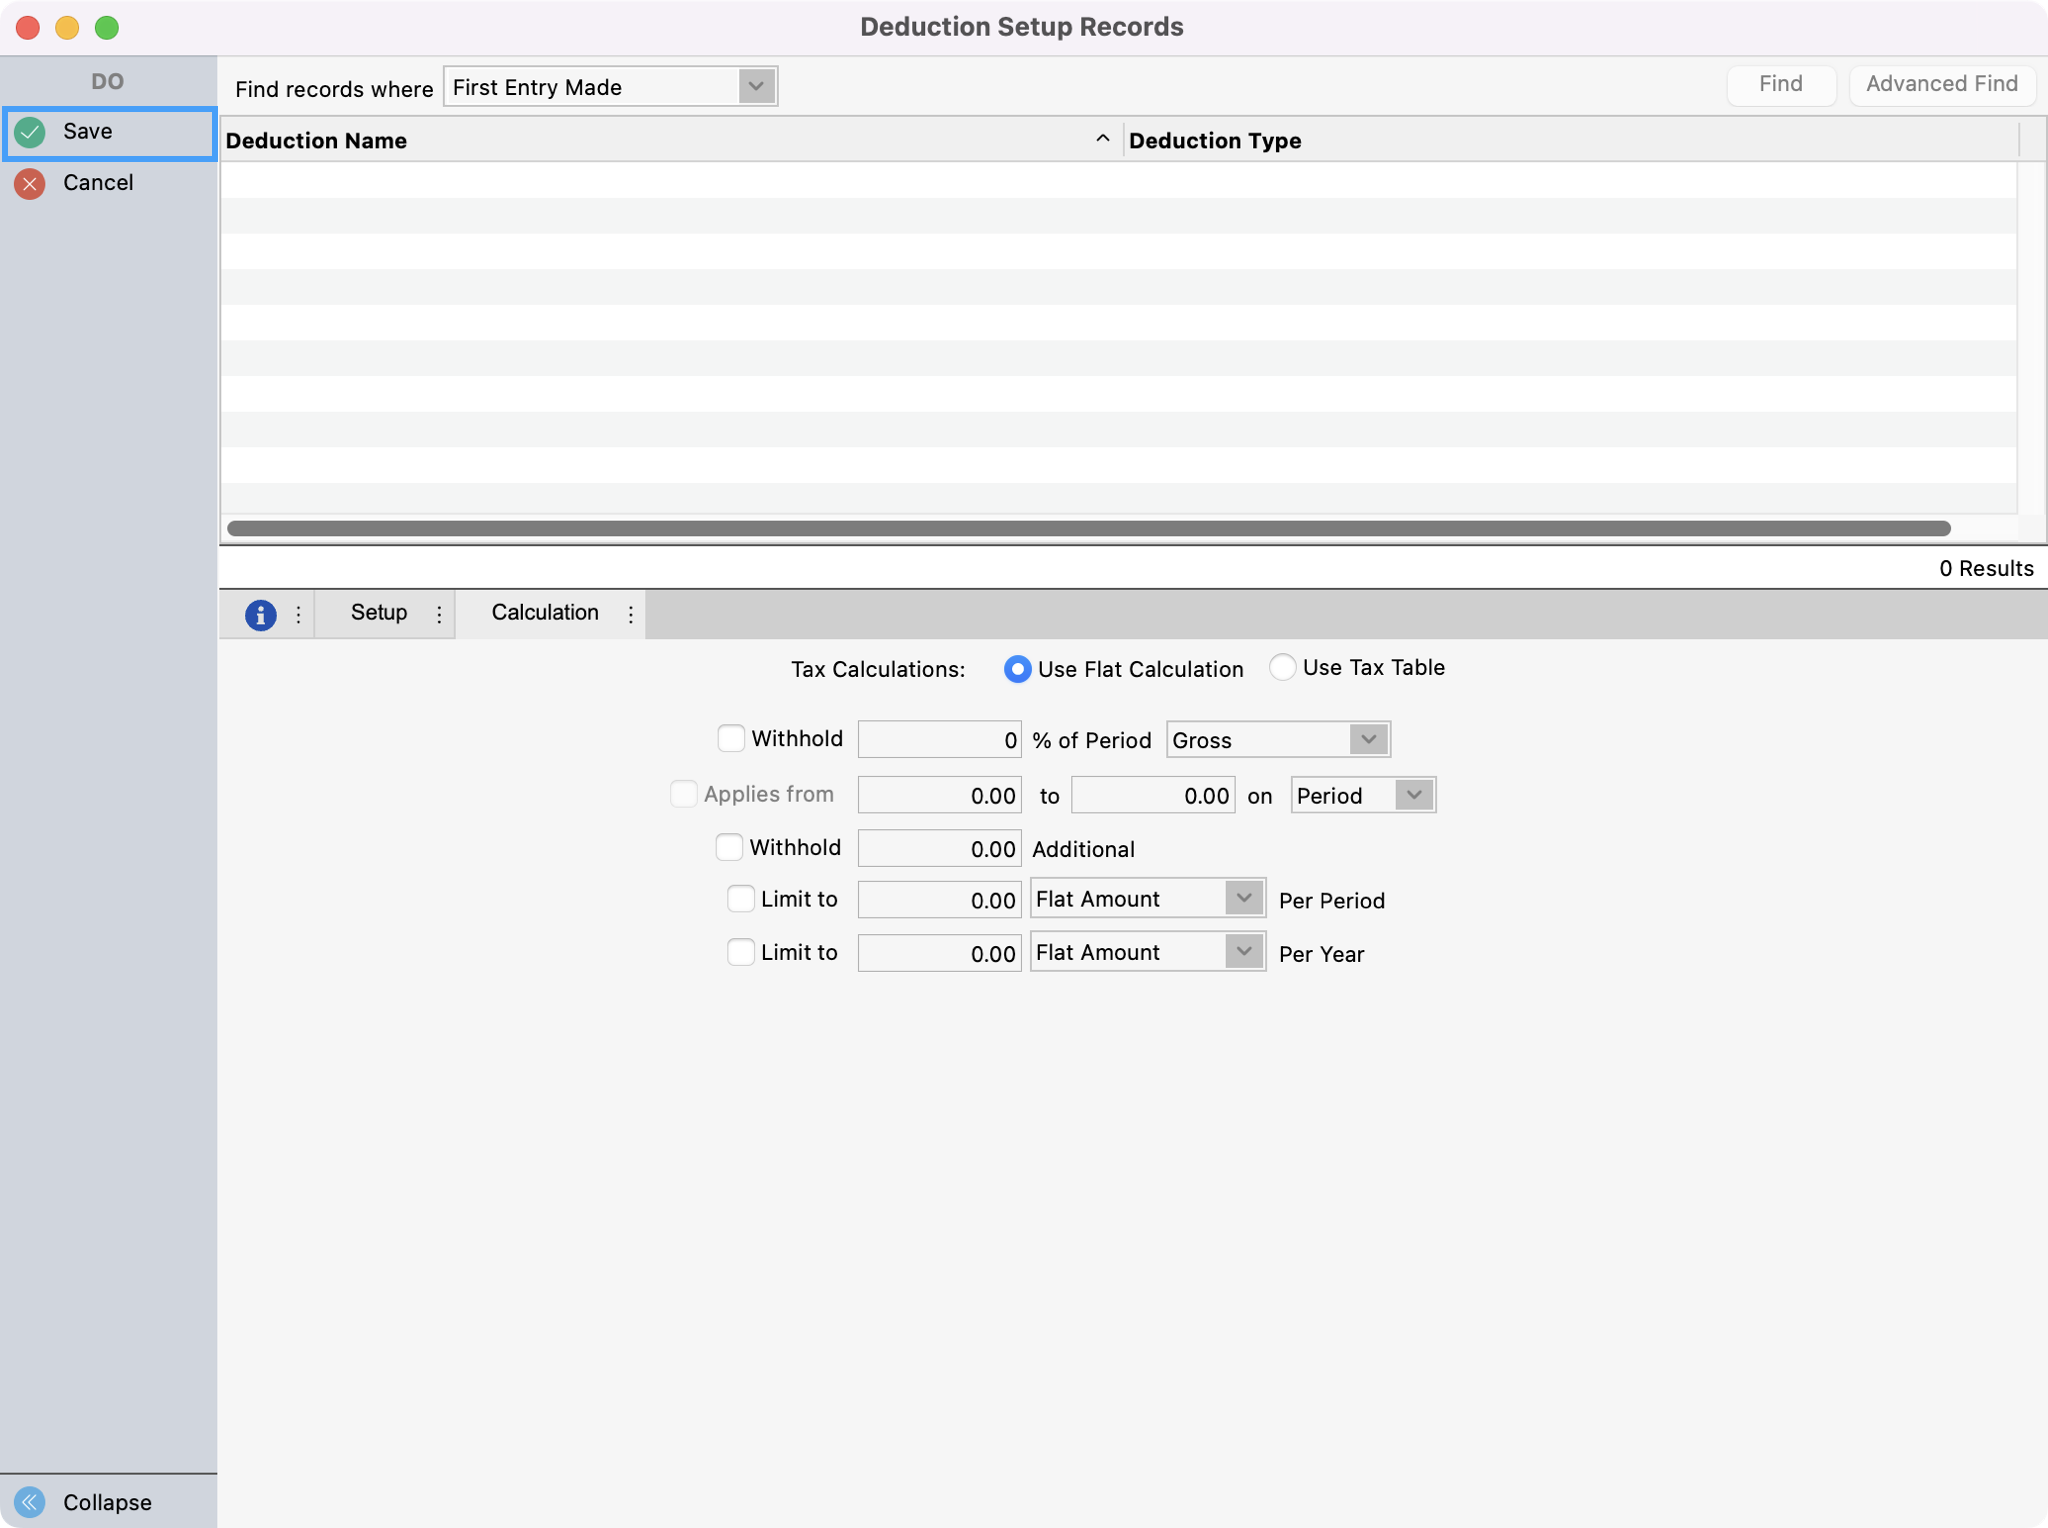Click the dots handle beside info icon
This screenshot has width=2048, height=1528.
(298, 614)
